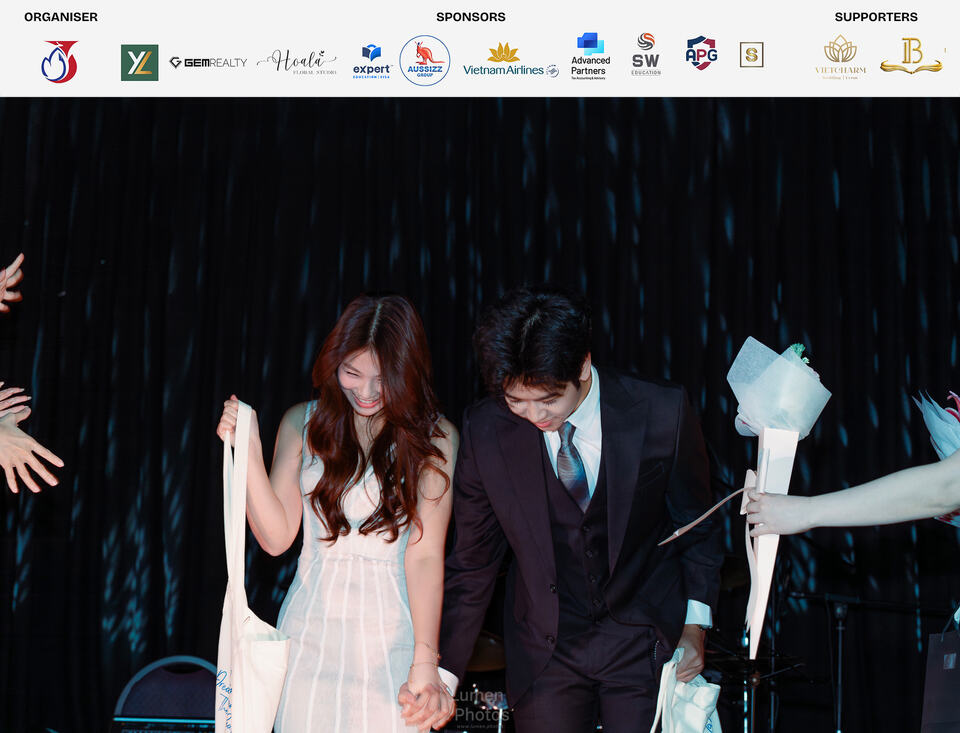Click the SUPPORTERS heading
The image size is (960, 733).
pyautogui.click(x=876, y=17)
